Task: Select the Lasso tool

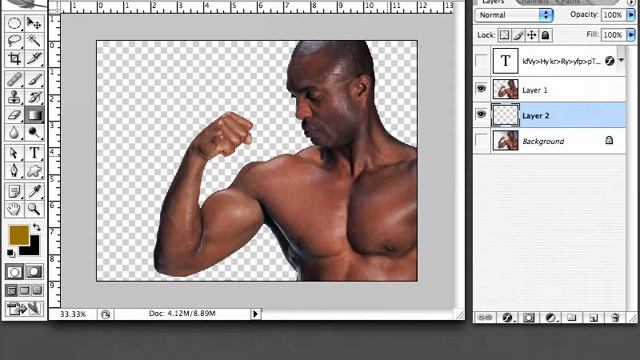Action: tap(14, 41)
